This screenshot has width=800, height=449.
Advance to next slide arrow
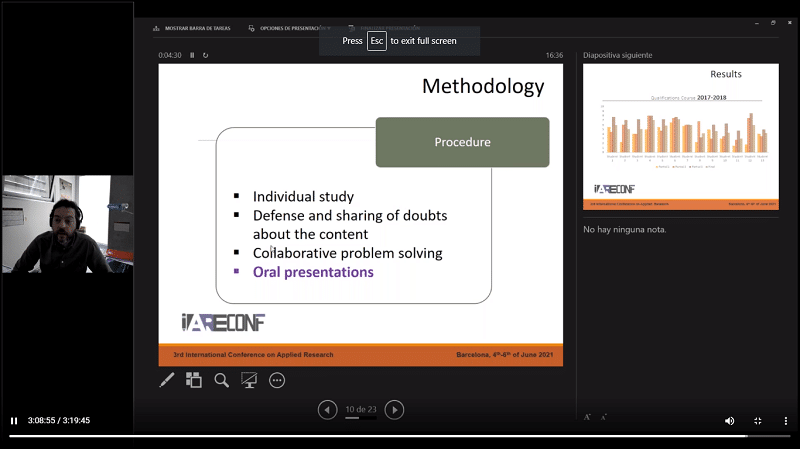394,409
